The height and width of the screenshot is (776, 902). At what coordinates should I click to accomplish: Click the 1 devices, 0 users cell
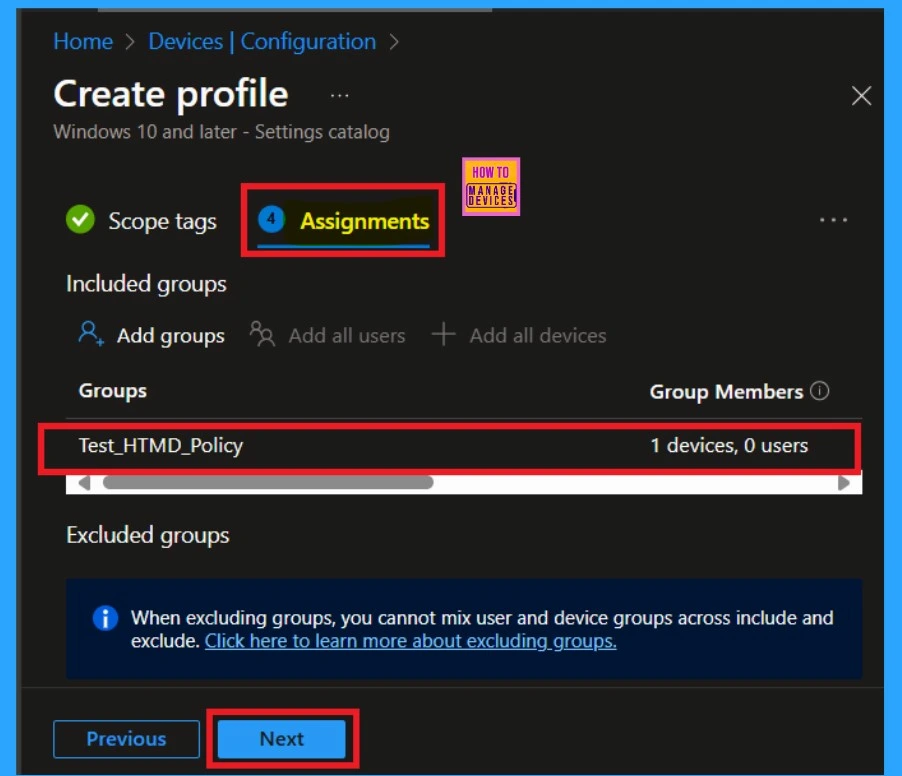(x=729, y=446)
